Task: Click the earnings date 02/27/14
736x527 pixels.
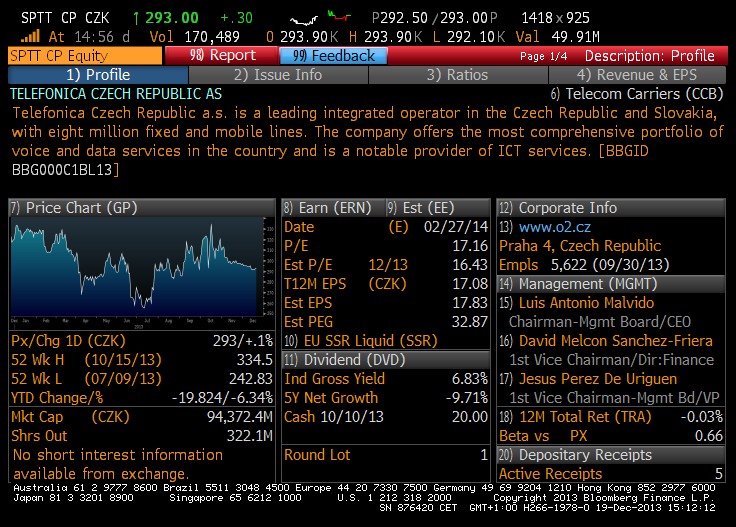Action: click(456, 227)
